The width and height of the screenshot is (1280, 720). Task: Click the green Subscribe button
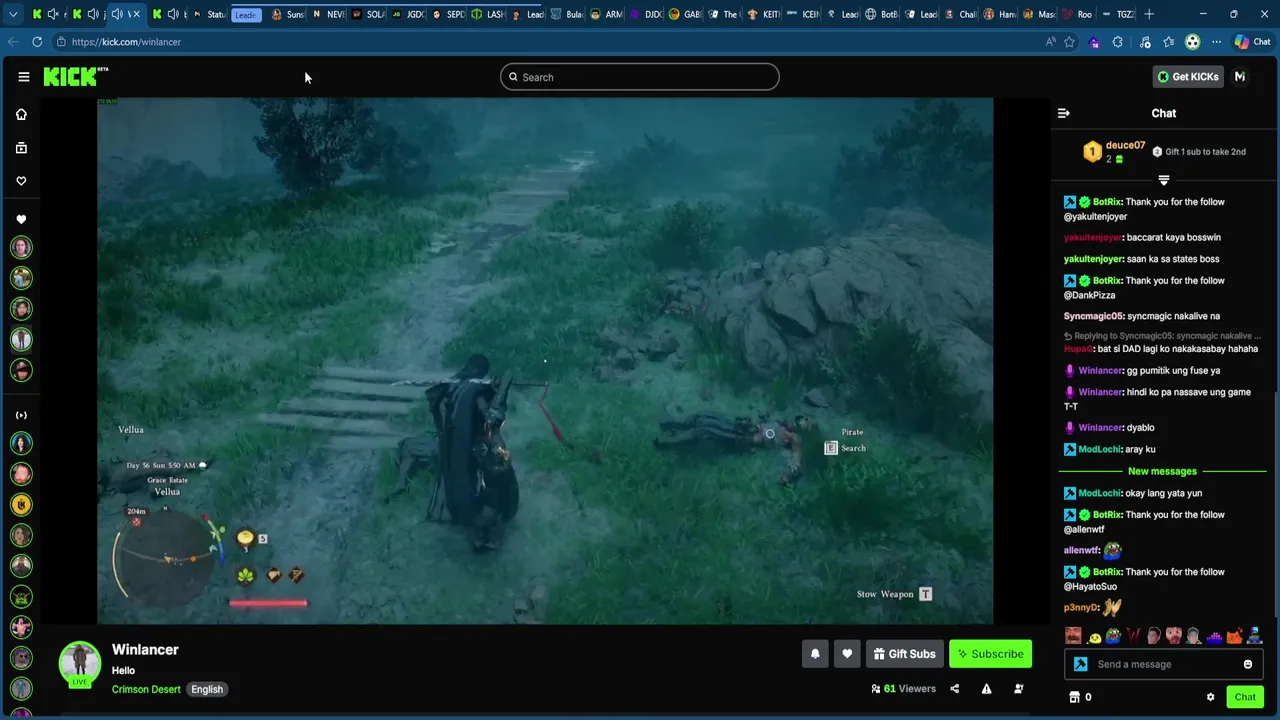(990, 654)
